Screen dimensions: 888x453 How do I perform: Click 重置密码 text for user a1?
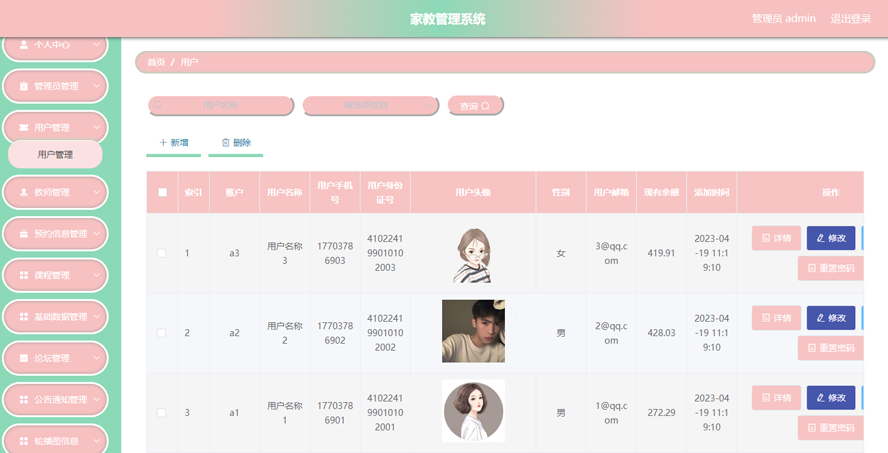point(836,428)
